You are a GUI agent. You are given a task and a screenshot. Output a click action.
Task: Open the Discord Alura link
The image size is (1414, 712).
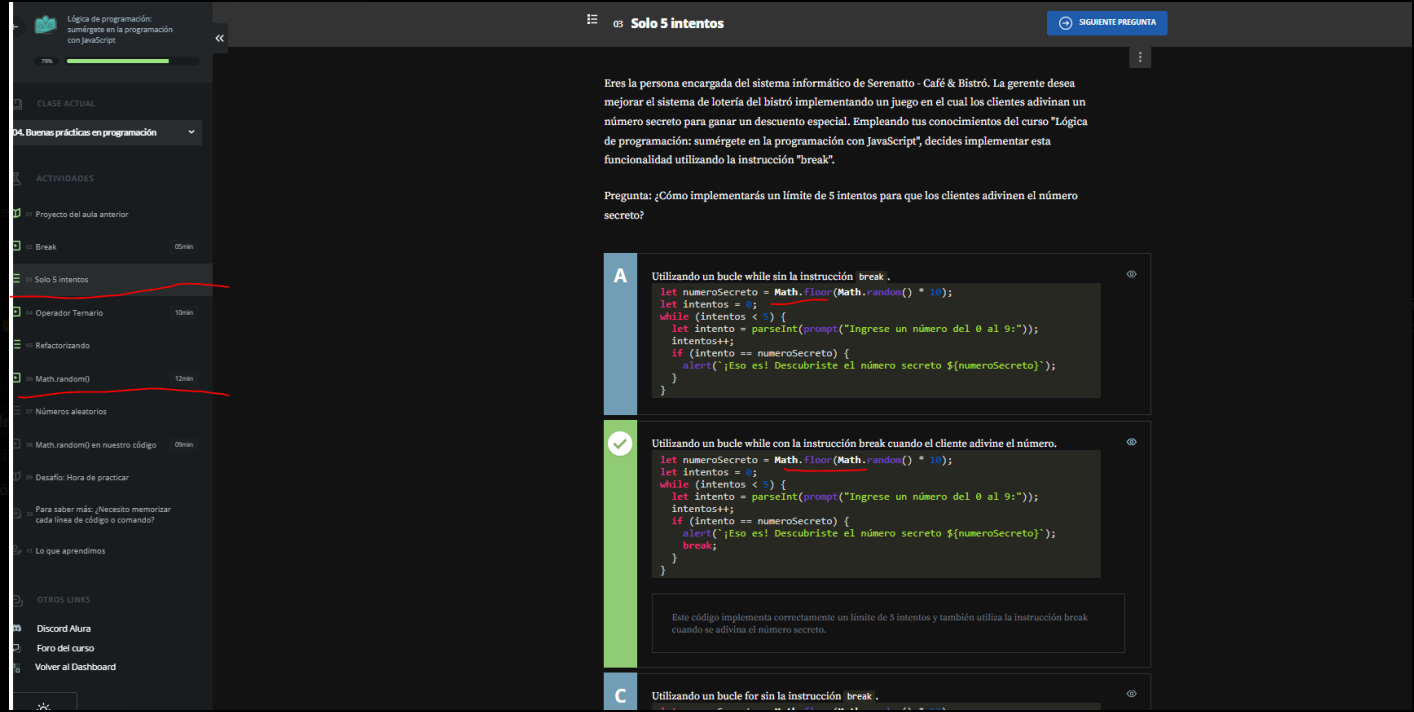[x=63, y=628]
